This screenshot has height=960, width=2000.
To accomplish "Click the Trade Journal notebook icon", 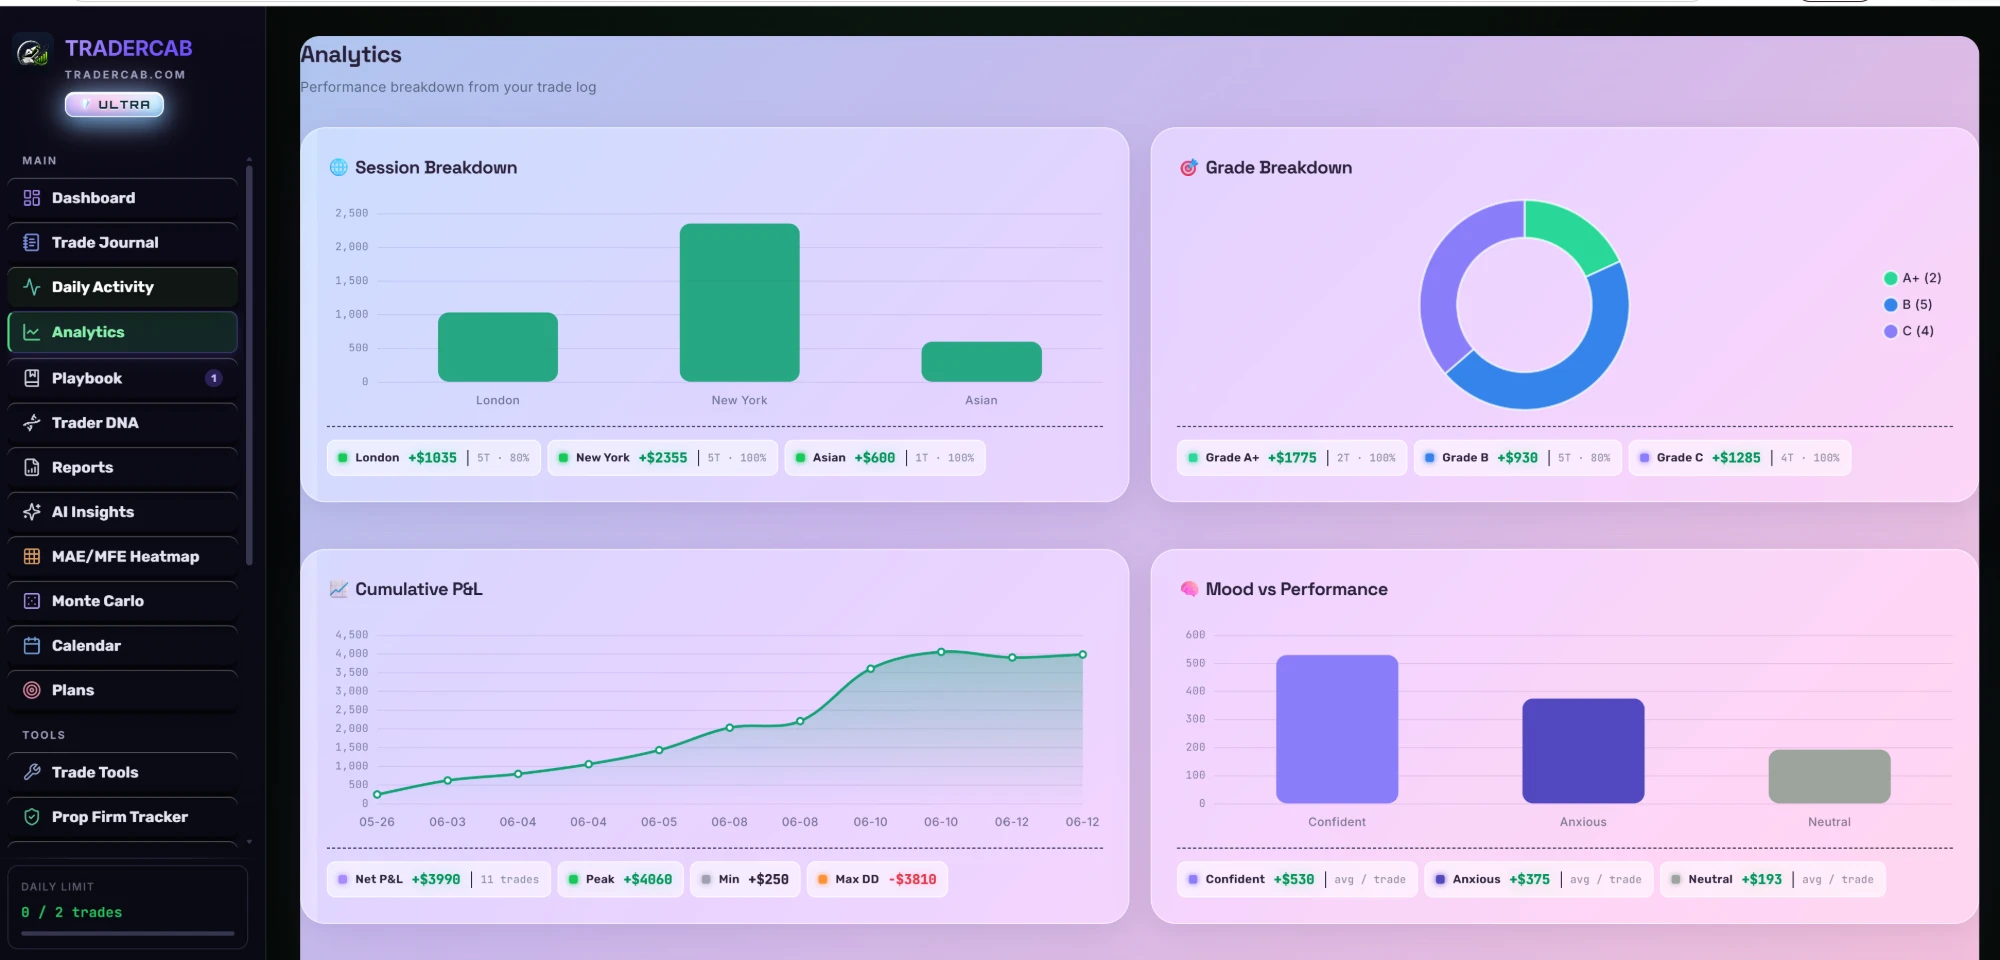I will click(x=32, y=243).
